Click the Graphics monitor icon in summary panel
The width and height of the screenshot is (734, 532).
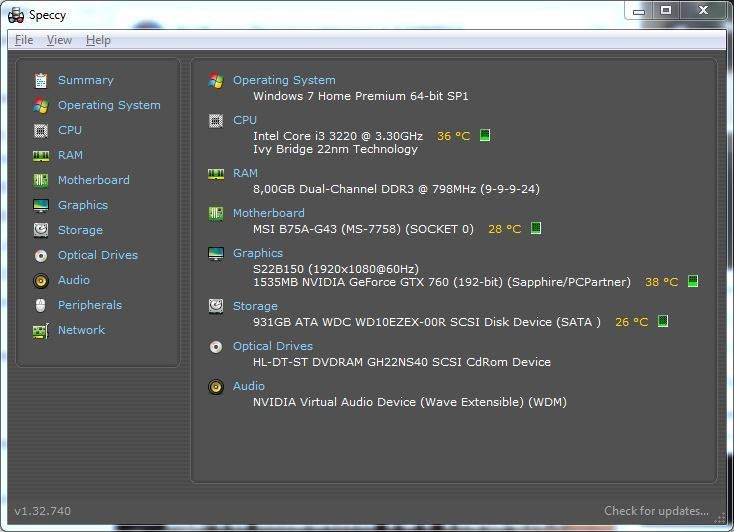tap(216, 254)
